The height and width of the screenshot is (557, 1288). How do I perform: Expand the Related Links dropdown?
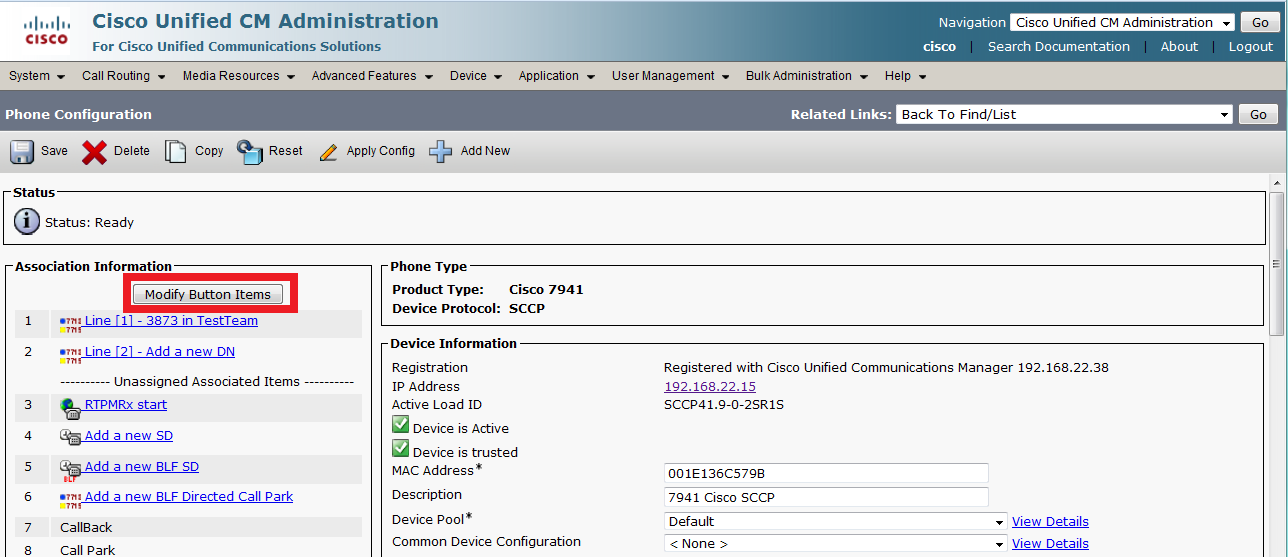(1064, 114)
